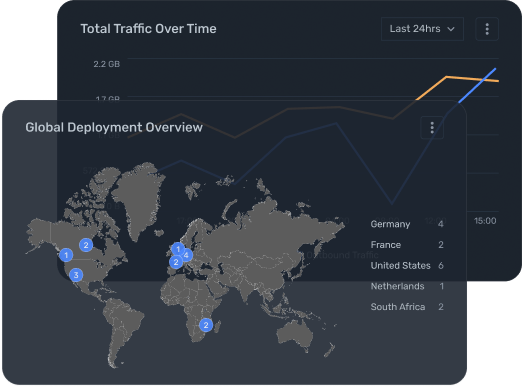Click the 2.2 GB axis label
This screenshot has width=522, height=388.
pos(106,64)
